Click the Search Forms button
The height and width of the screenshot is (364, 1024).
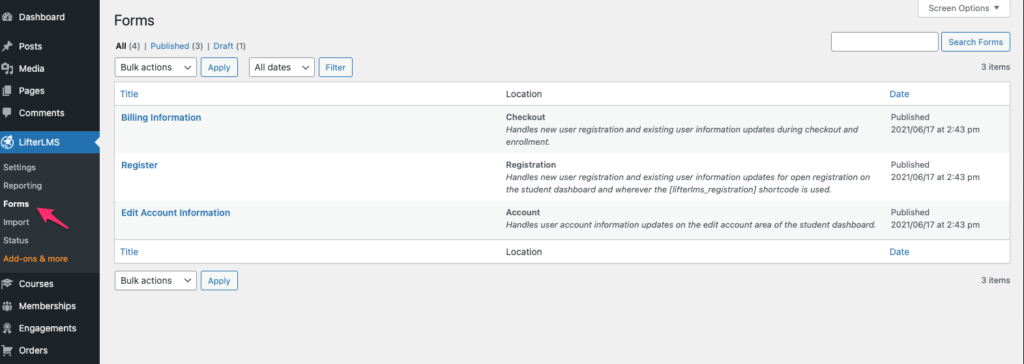coord(976,42)
